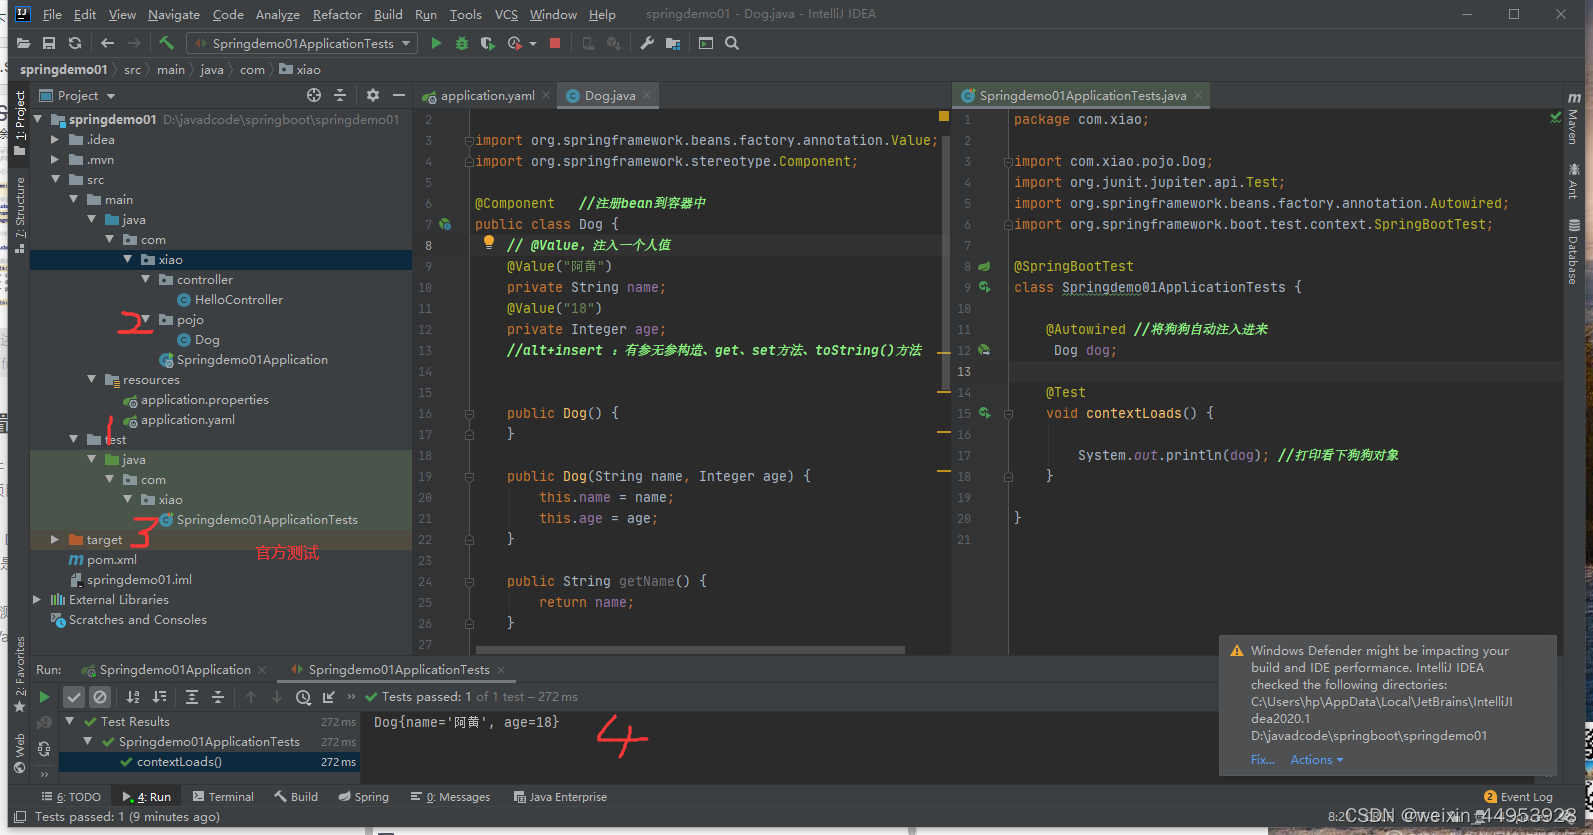1593x835 pixels.
Task: Locate the opened file with the crosshair icon
Action: point(314,95)
